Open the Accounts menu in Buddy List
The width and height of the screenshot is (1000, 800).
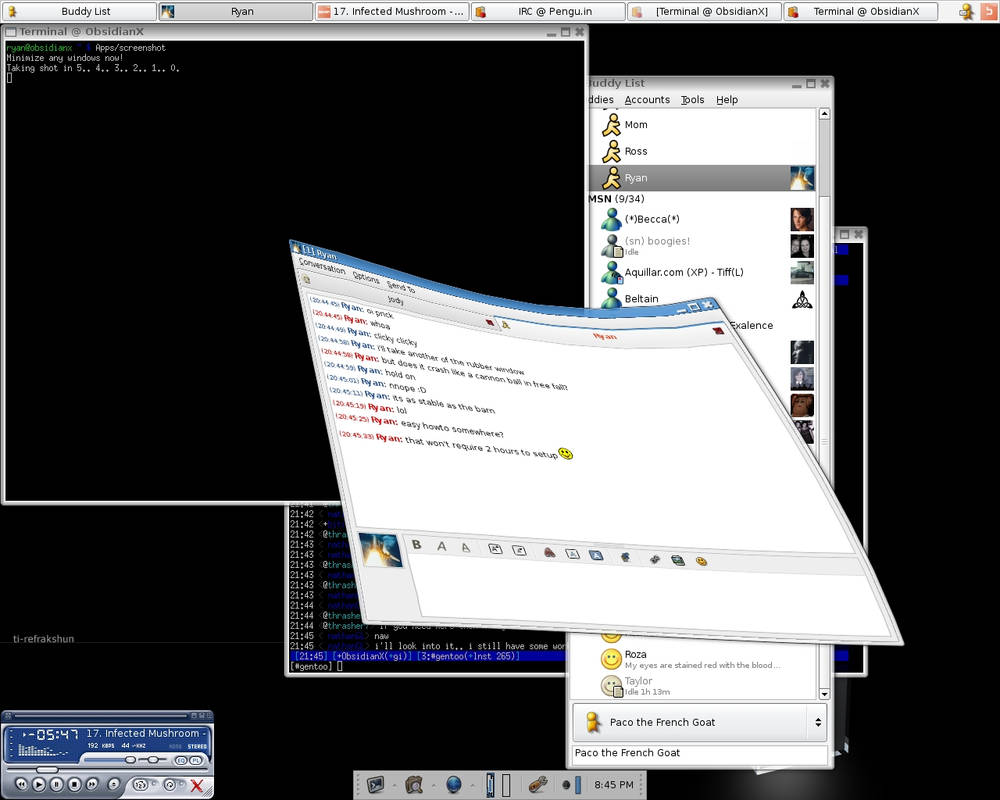pos(647,100)
